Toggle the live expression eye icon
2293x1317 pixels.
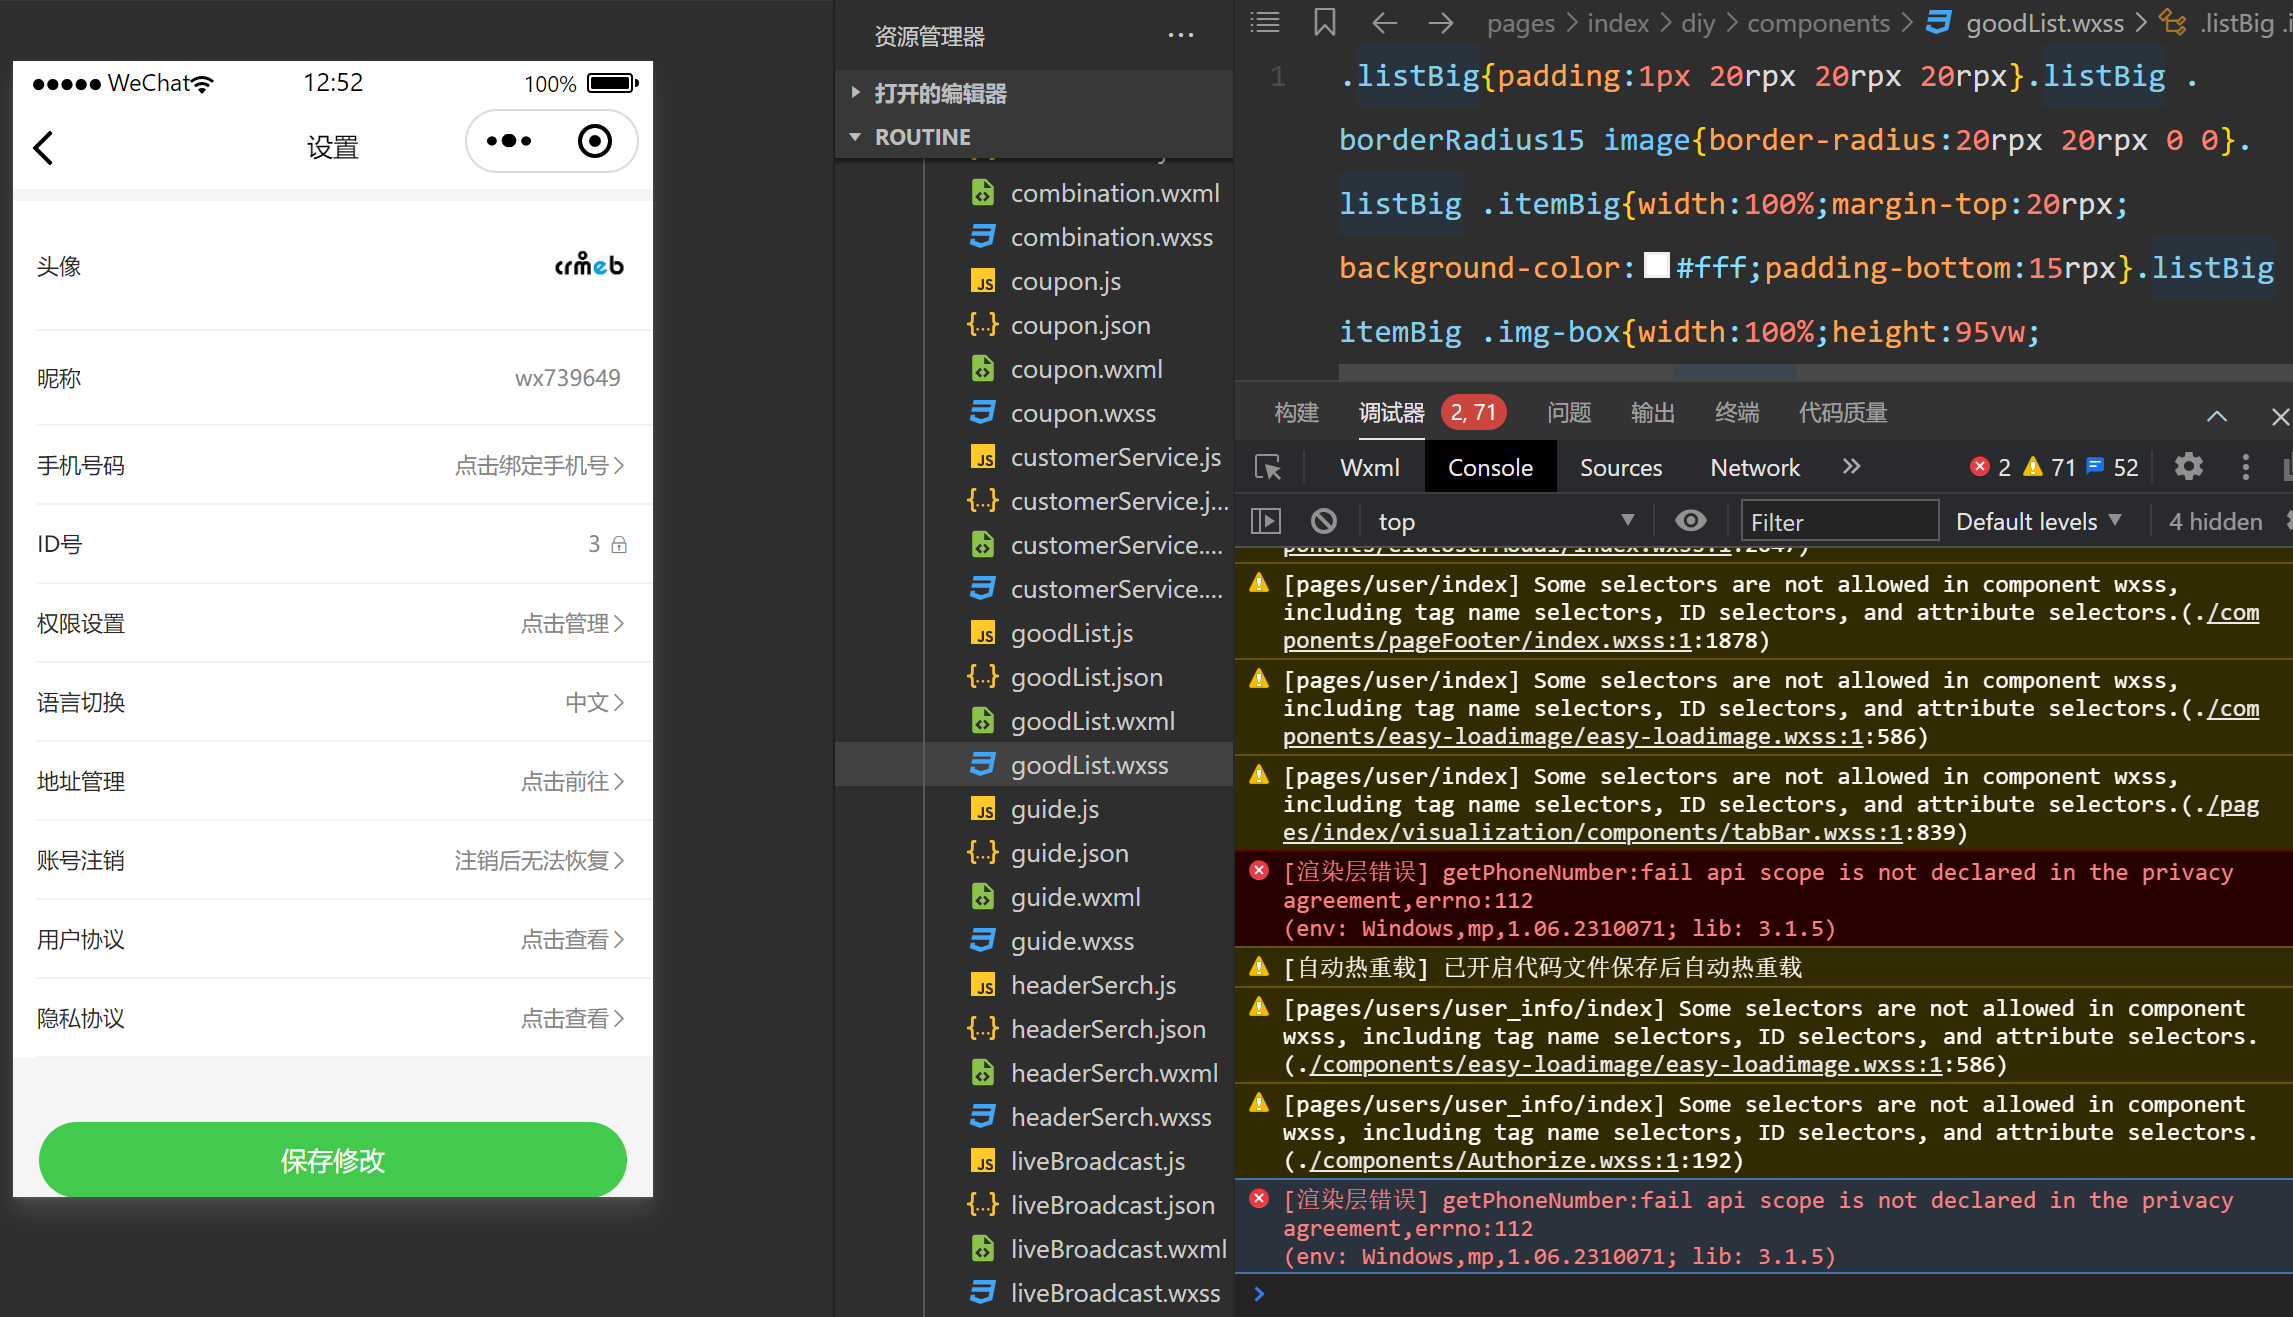(x=1691, y=521)
